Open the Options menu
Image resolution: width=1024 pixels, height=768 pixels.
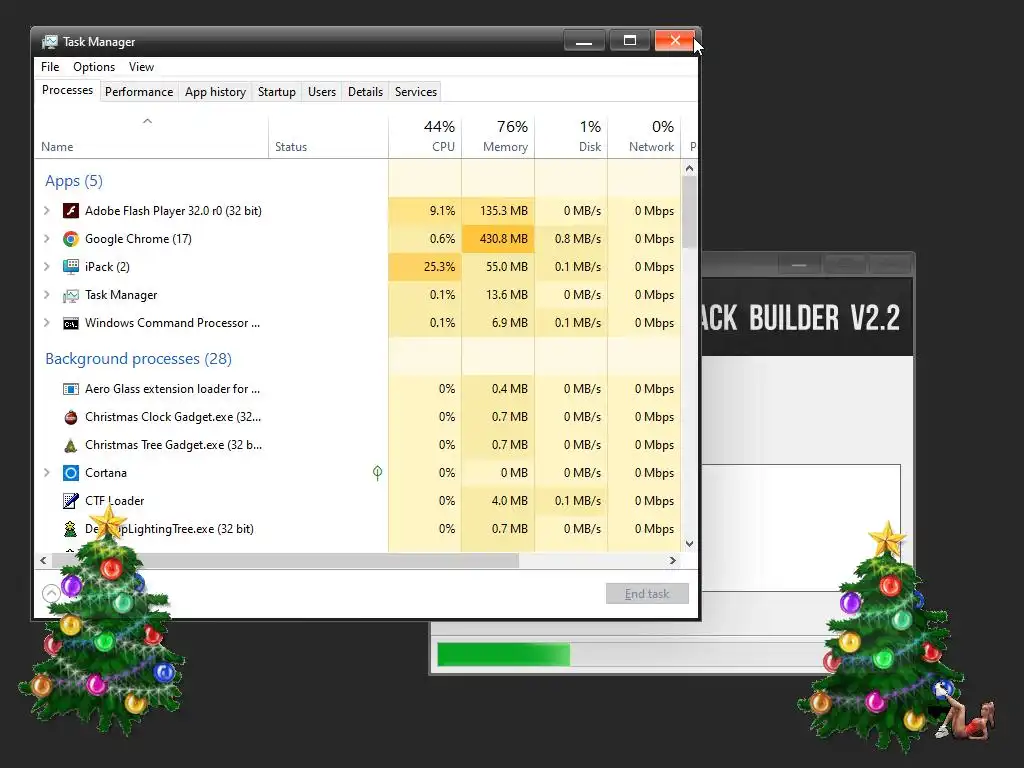pyautogui.click(x=94, y=67)
